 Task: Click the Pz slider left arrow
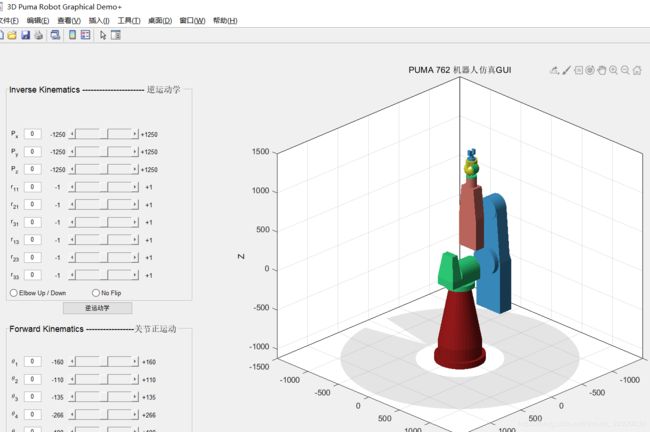pyautogui.click(x=72, y=169)
